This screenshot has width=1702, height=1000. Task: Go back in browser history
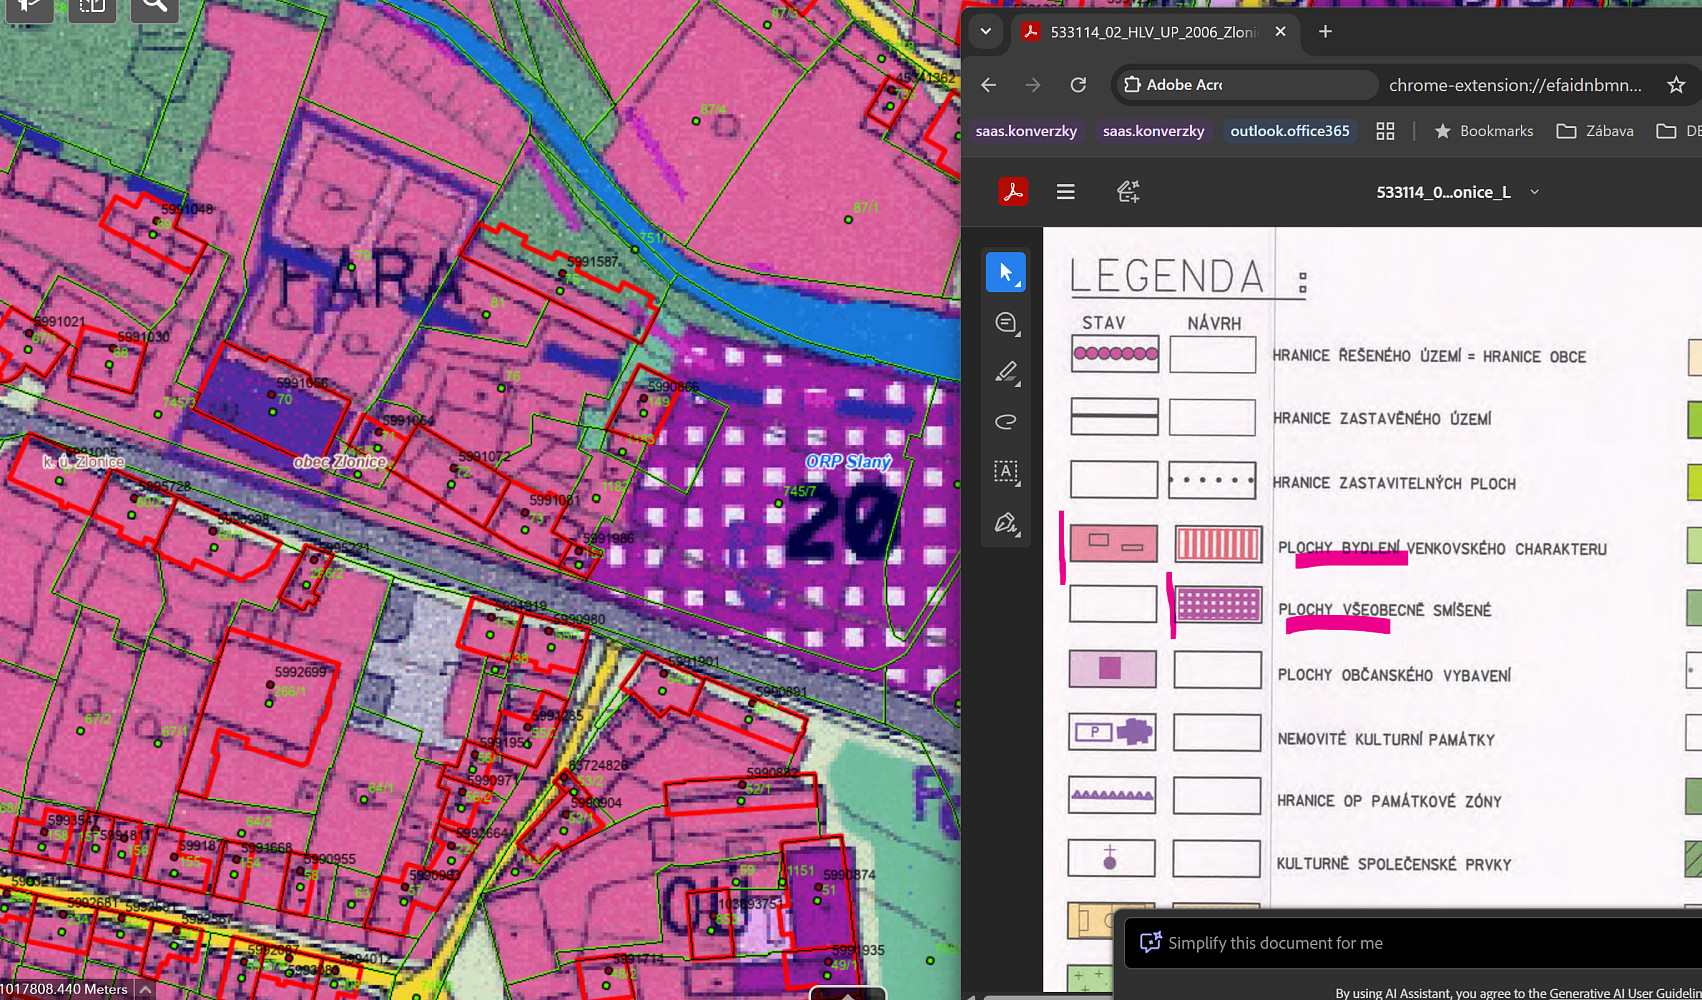tap(989, 85)
